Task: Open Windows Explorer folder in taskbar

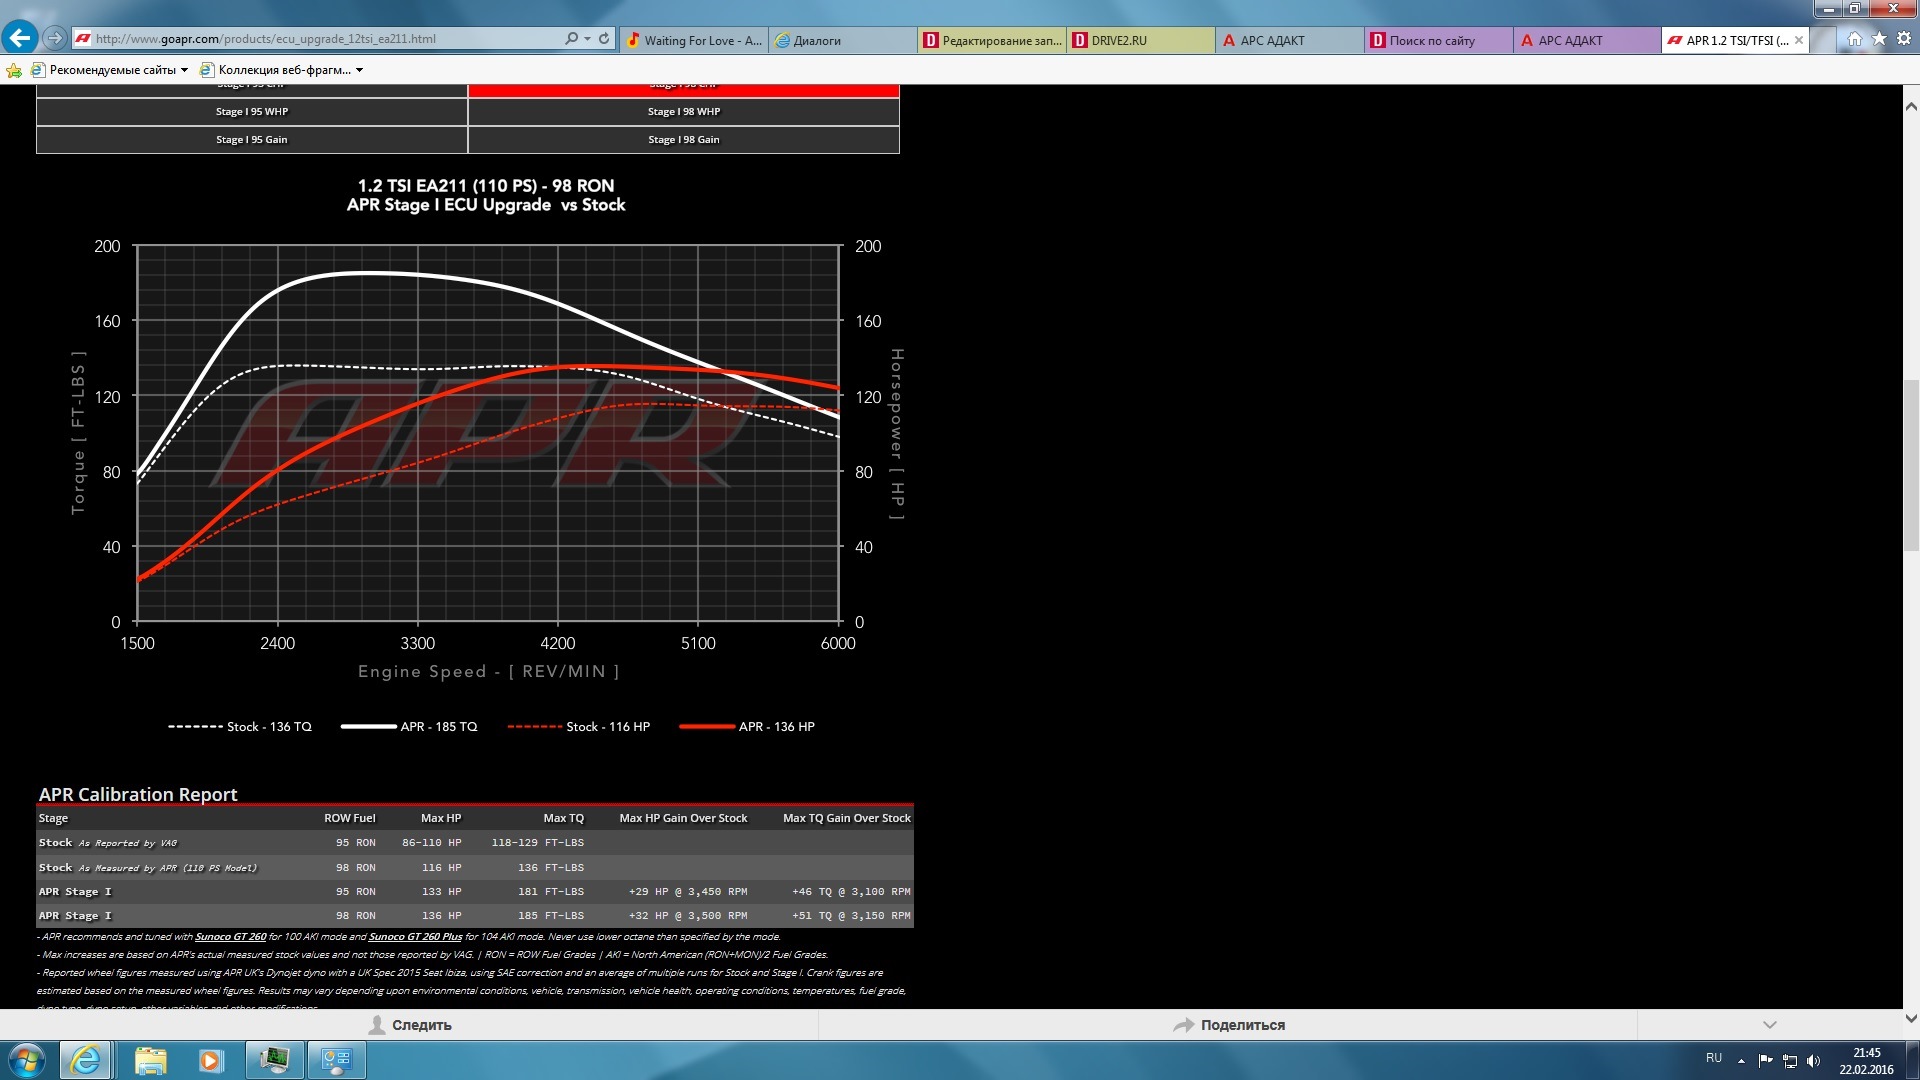Action: pos(150,1060)
